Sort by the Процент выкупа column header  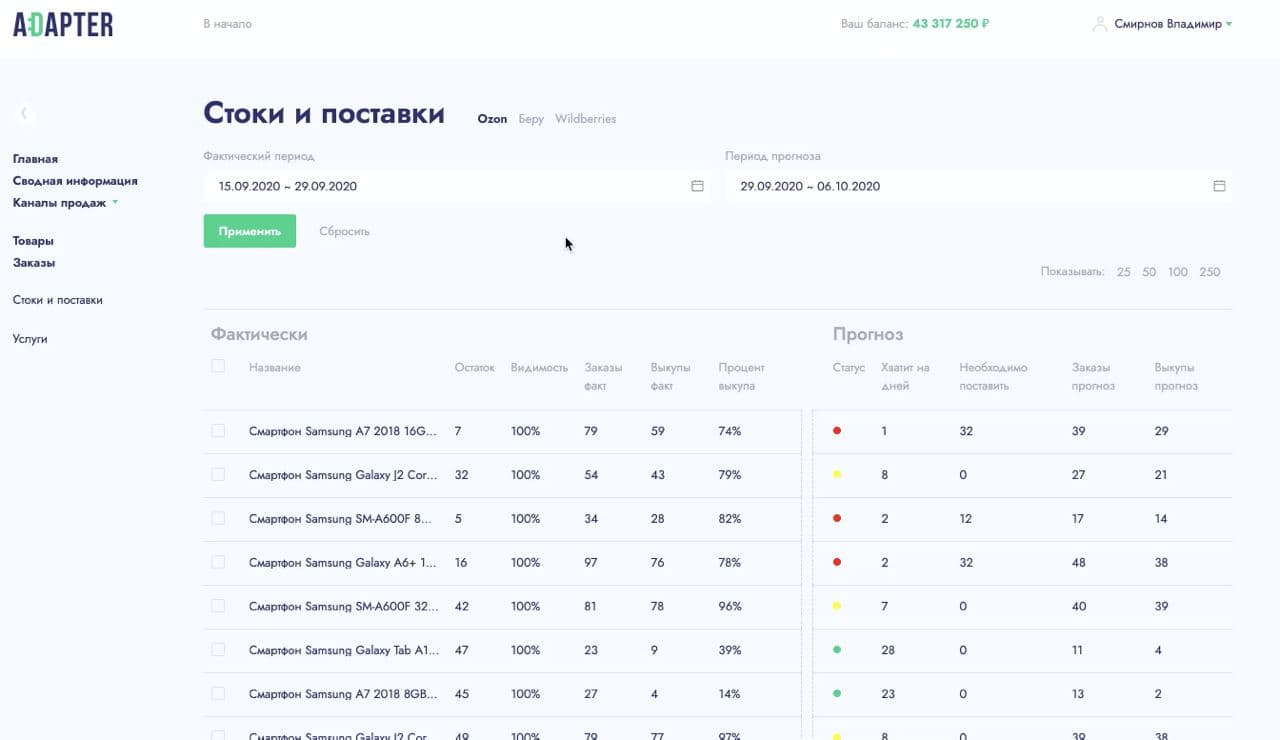coord(741,376)
